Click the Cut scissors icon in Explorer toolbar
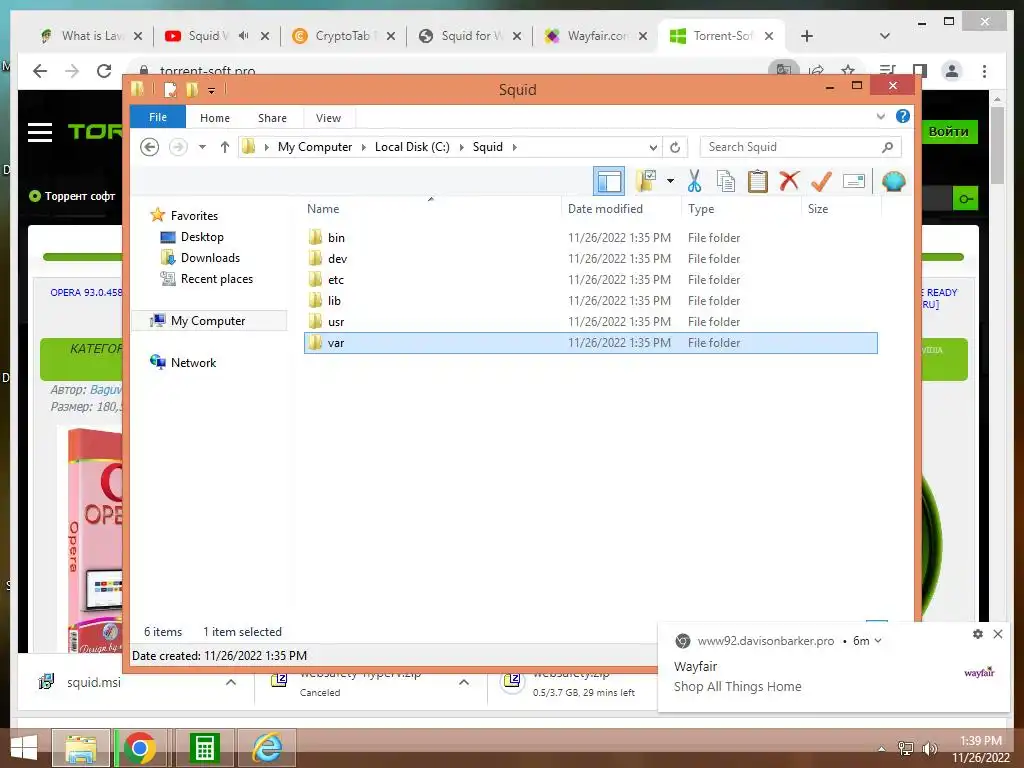Viewport: 1024px width, 768px height. click(694, 181)
